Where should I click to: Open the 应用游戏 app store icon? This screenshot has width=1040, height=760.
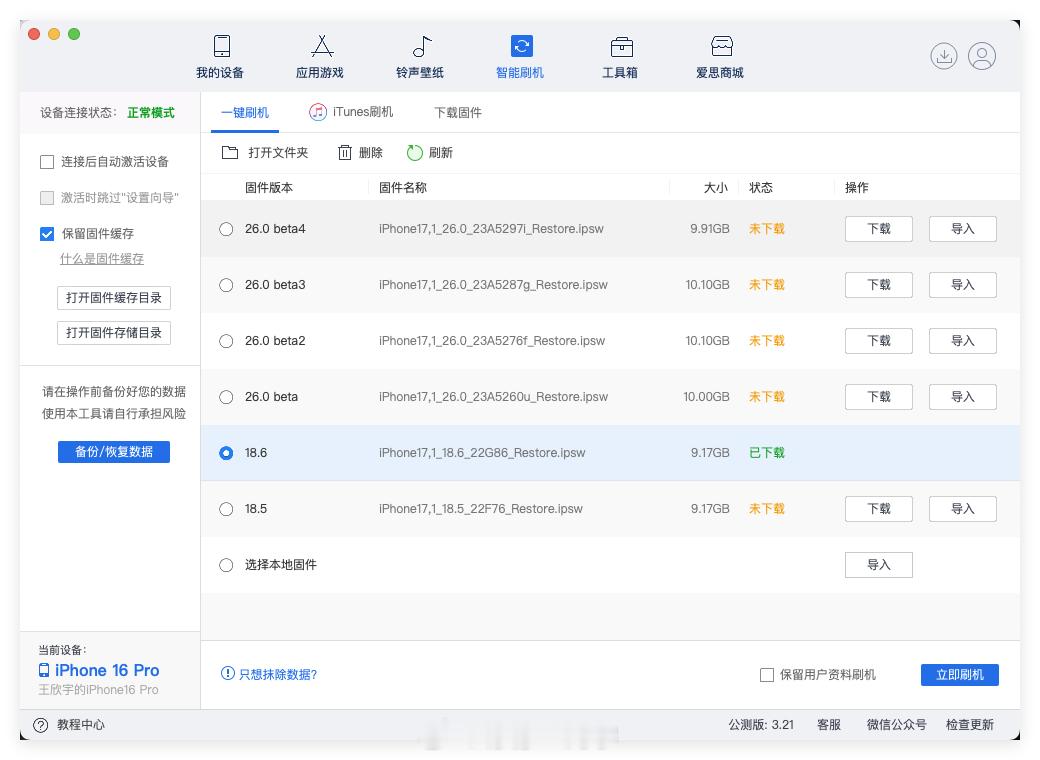322,46
